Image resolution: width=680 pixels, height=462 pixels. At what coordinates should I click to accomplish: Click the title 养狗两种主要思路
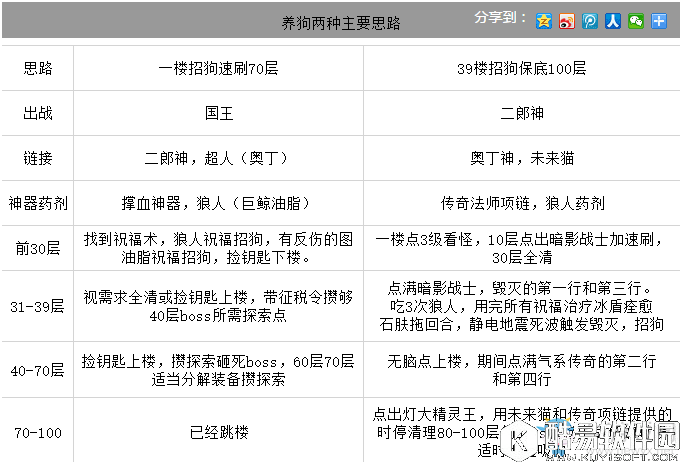click(x=341, y=23)
